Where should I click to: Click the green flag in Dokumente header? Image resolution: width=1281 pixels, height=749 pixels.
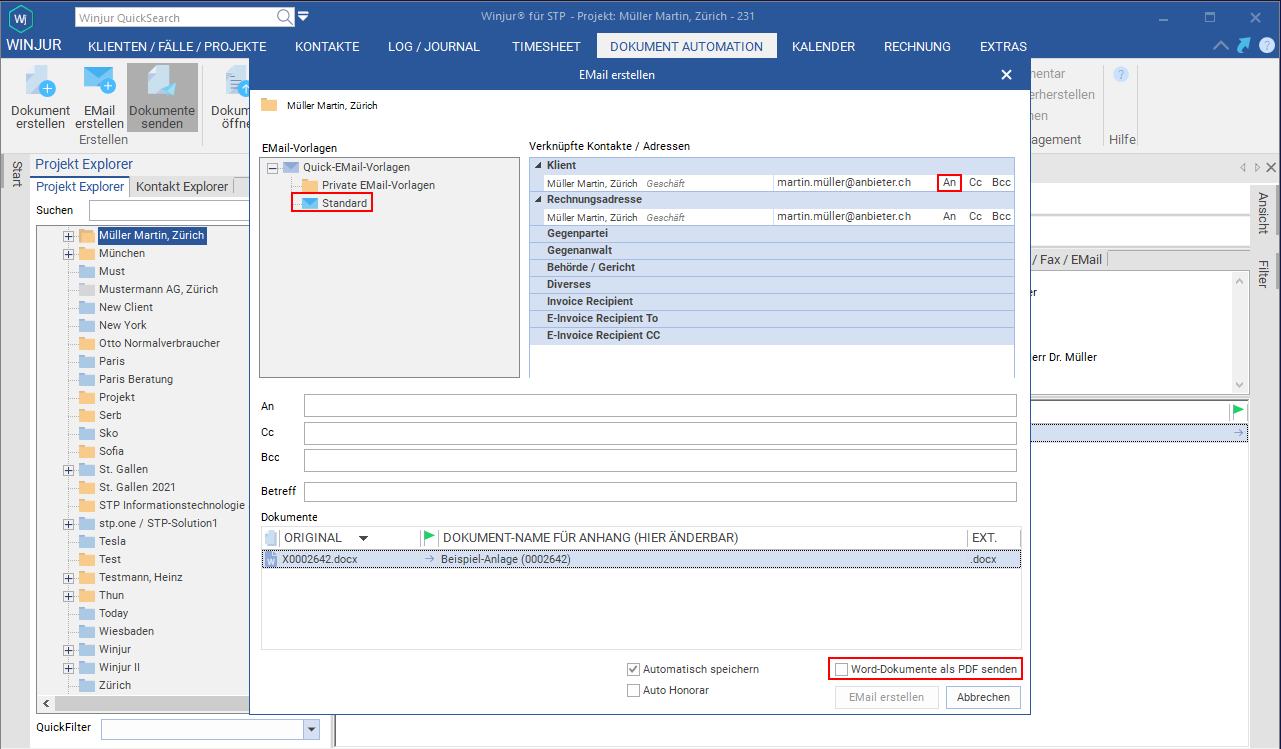pyautogui.click(x=430, y=538)
